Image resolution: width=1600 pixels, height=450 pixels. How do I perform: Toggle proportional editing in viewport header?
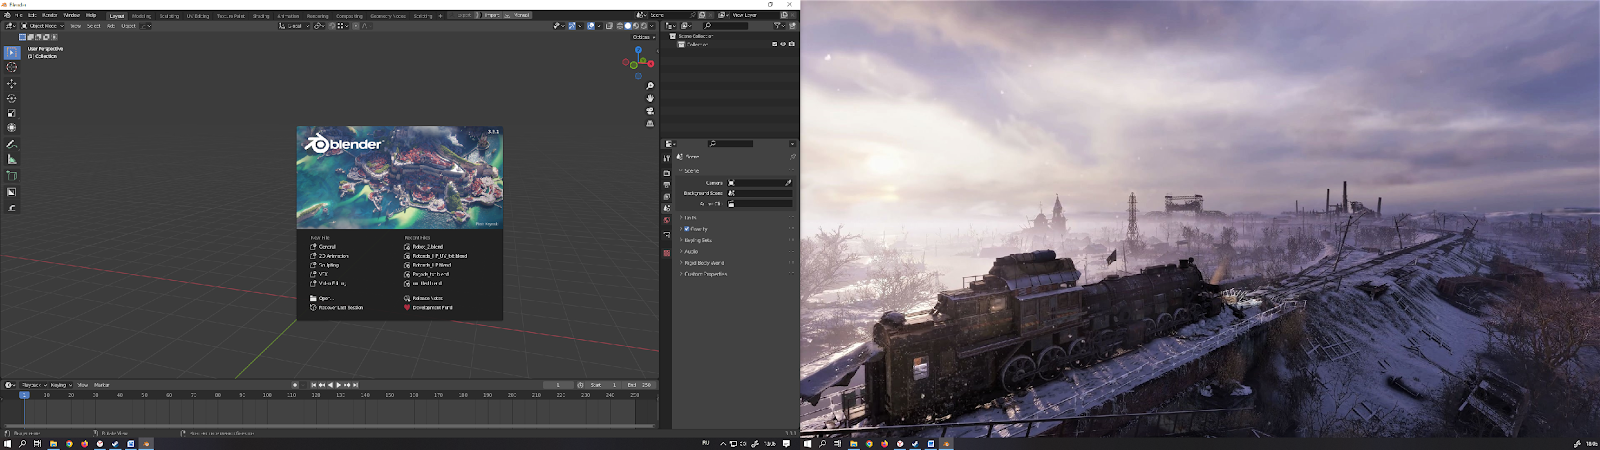point(354,26)
